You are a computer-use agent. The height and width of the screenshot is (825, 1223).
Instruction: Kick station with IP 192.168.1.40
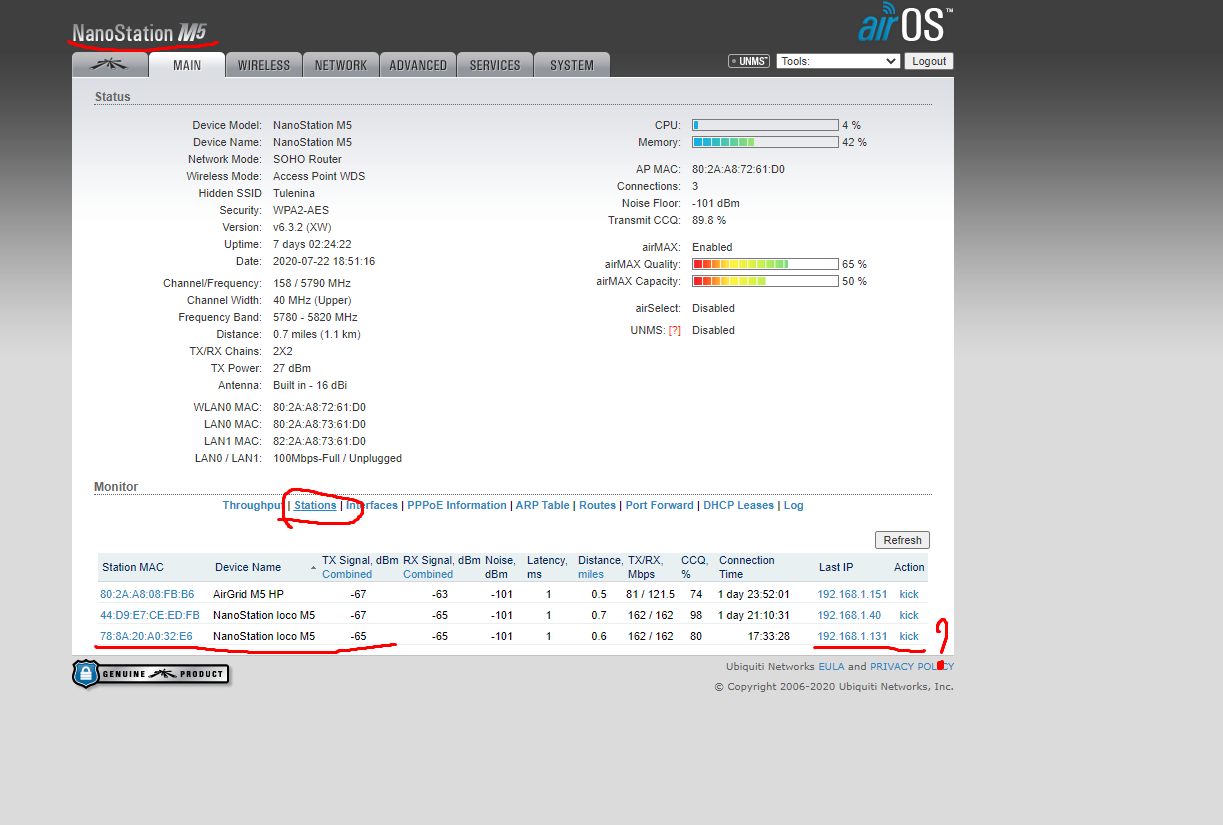click(x=908, y=615)
